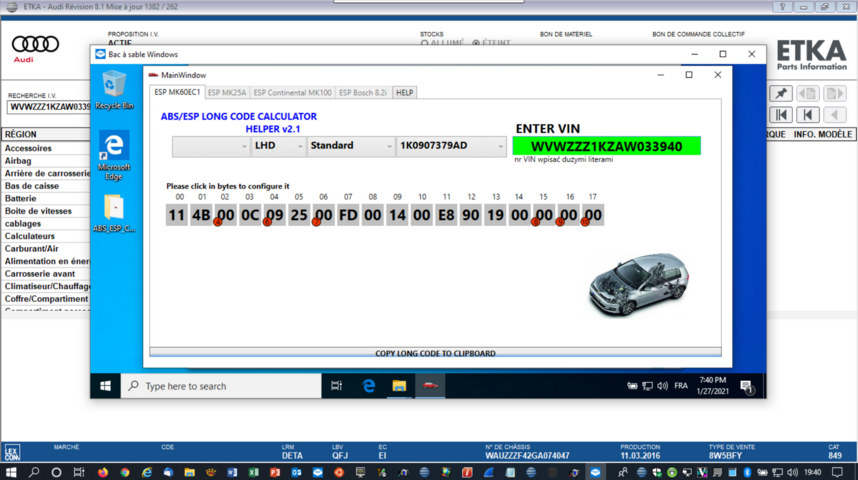Open the 1K0907379AD part number dropdown
Viewport: 858px width, 480px height.
[451, 146]
